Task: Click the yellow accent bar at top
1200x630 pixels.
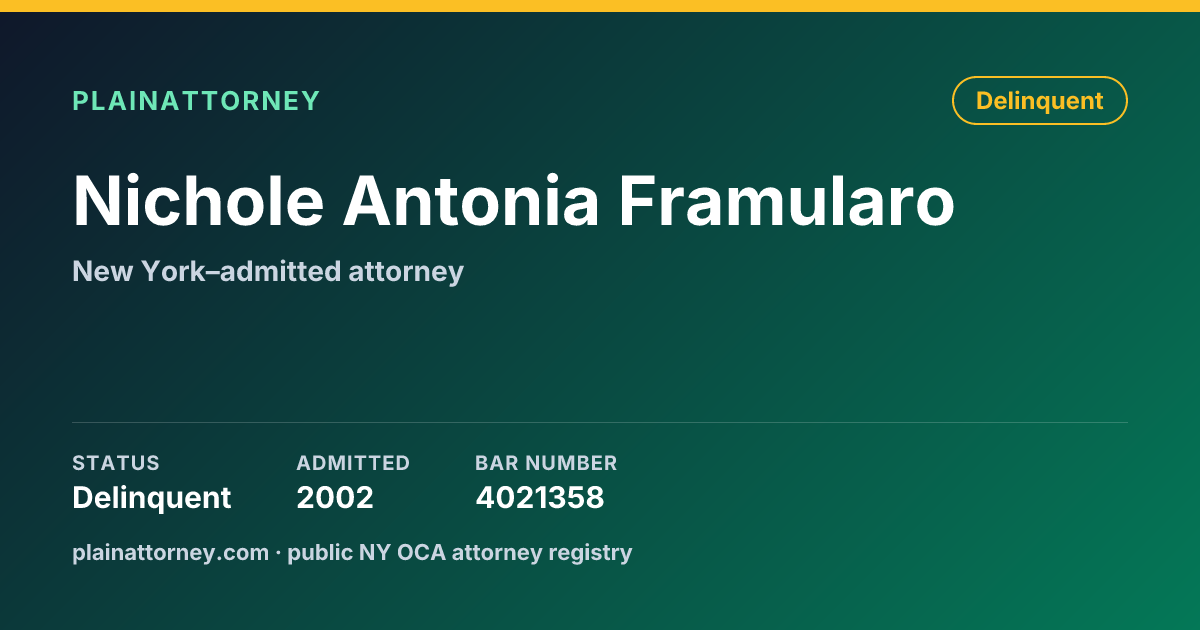Action: click(600, 6)
